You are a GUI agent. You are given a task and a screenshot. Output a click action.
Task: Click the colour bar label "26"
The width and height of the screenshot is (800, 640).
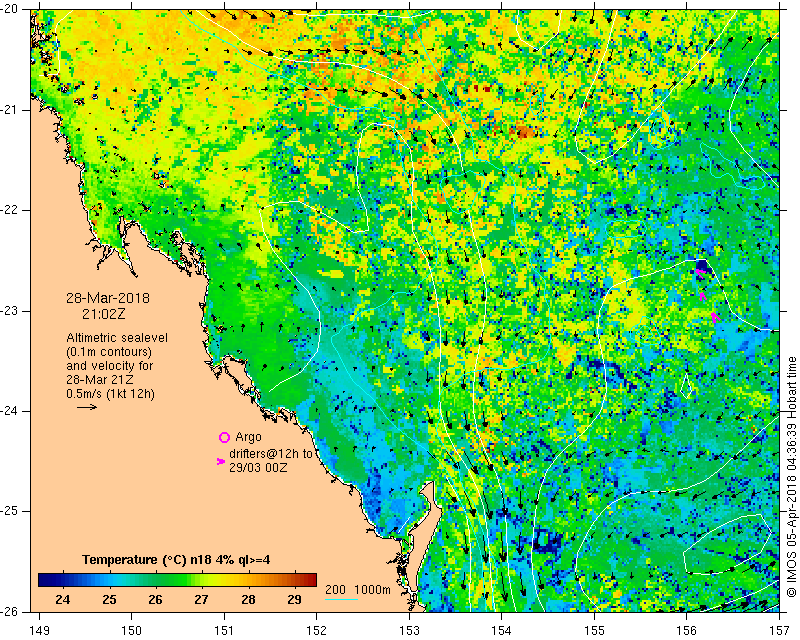coord(156,599)
